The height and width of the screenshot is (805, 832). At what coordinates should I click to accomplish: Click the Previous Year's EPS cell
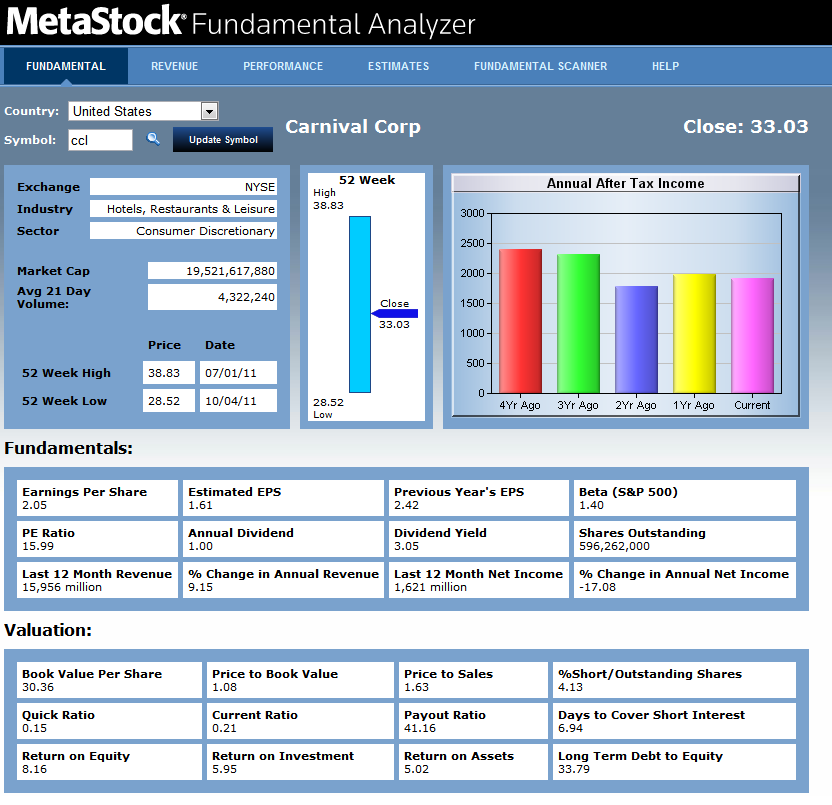point(479,498)
